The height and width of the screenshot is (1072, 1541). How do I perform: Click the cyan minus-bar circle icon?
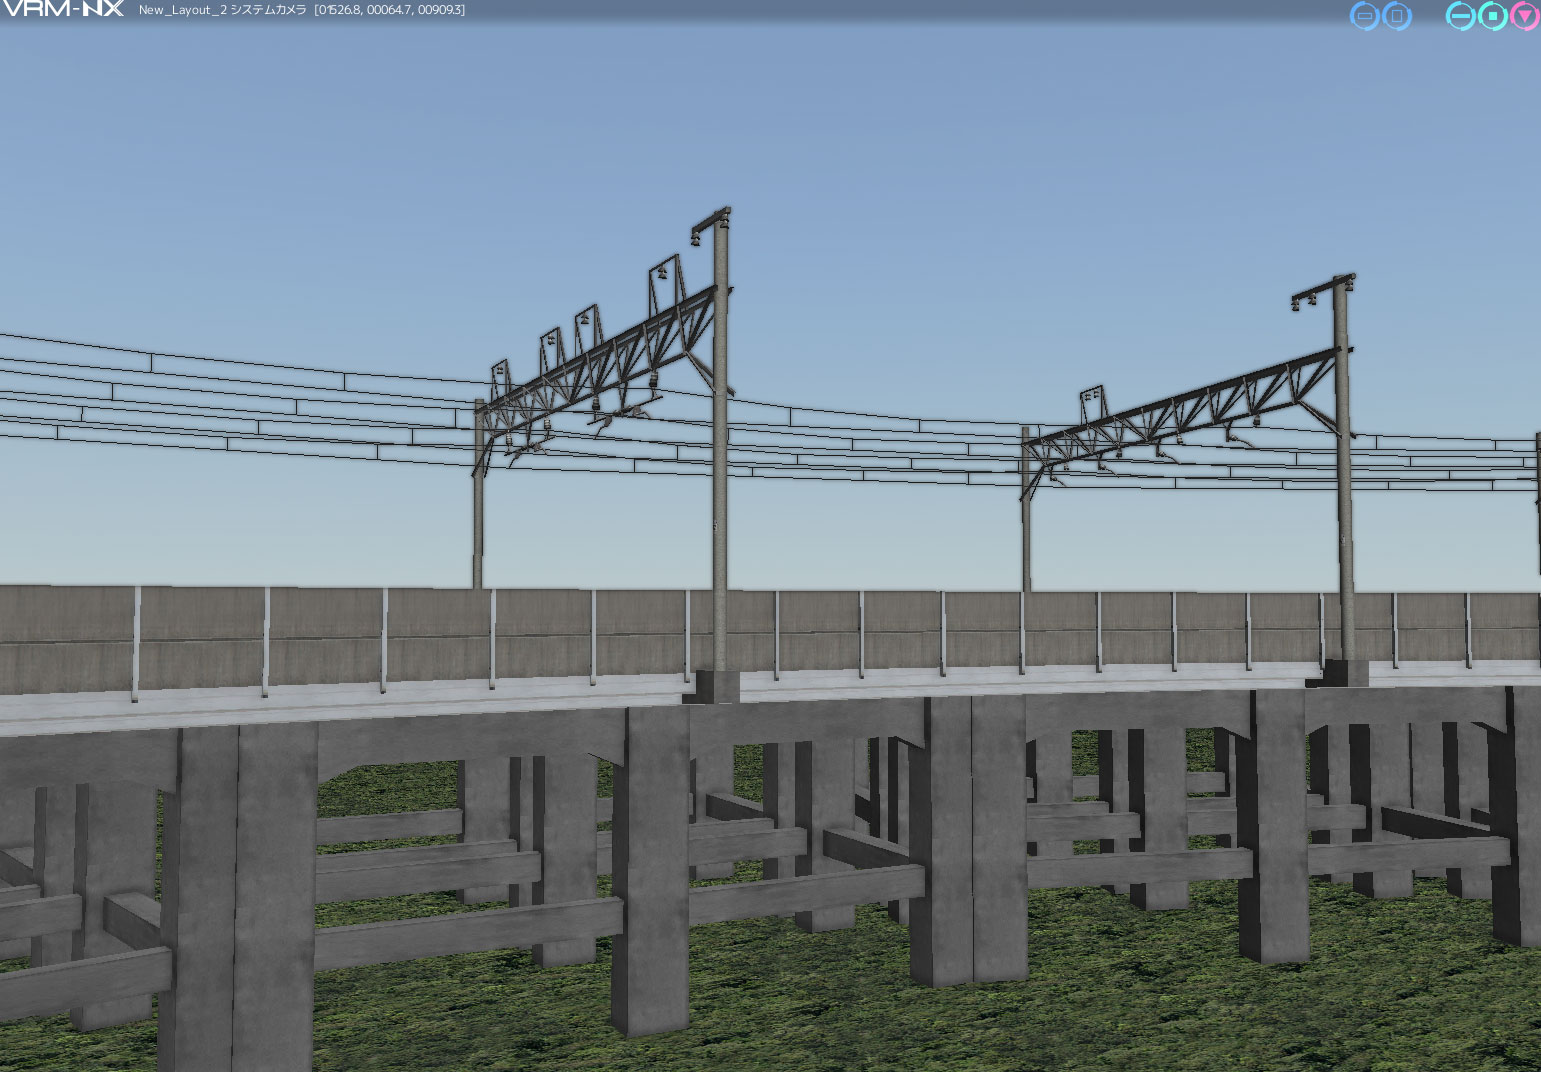point(1461,16)
